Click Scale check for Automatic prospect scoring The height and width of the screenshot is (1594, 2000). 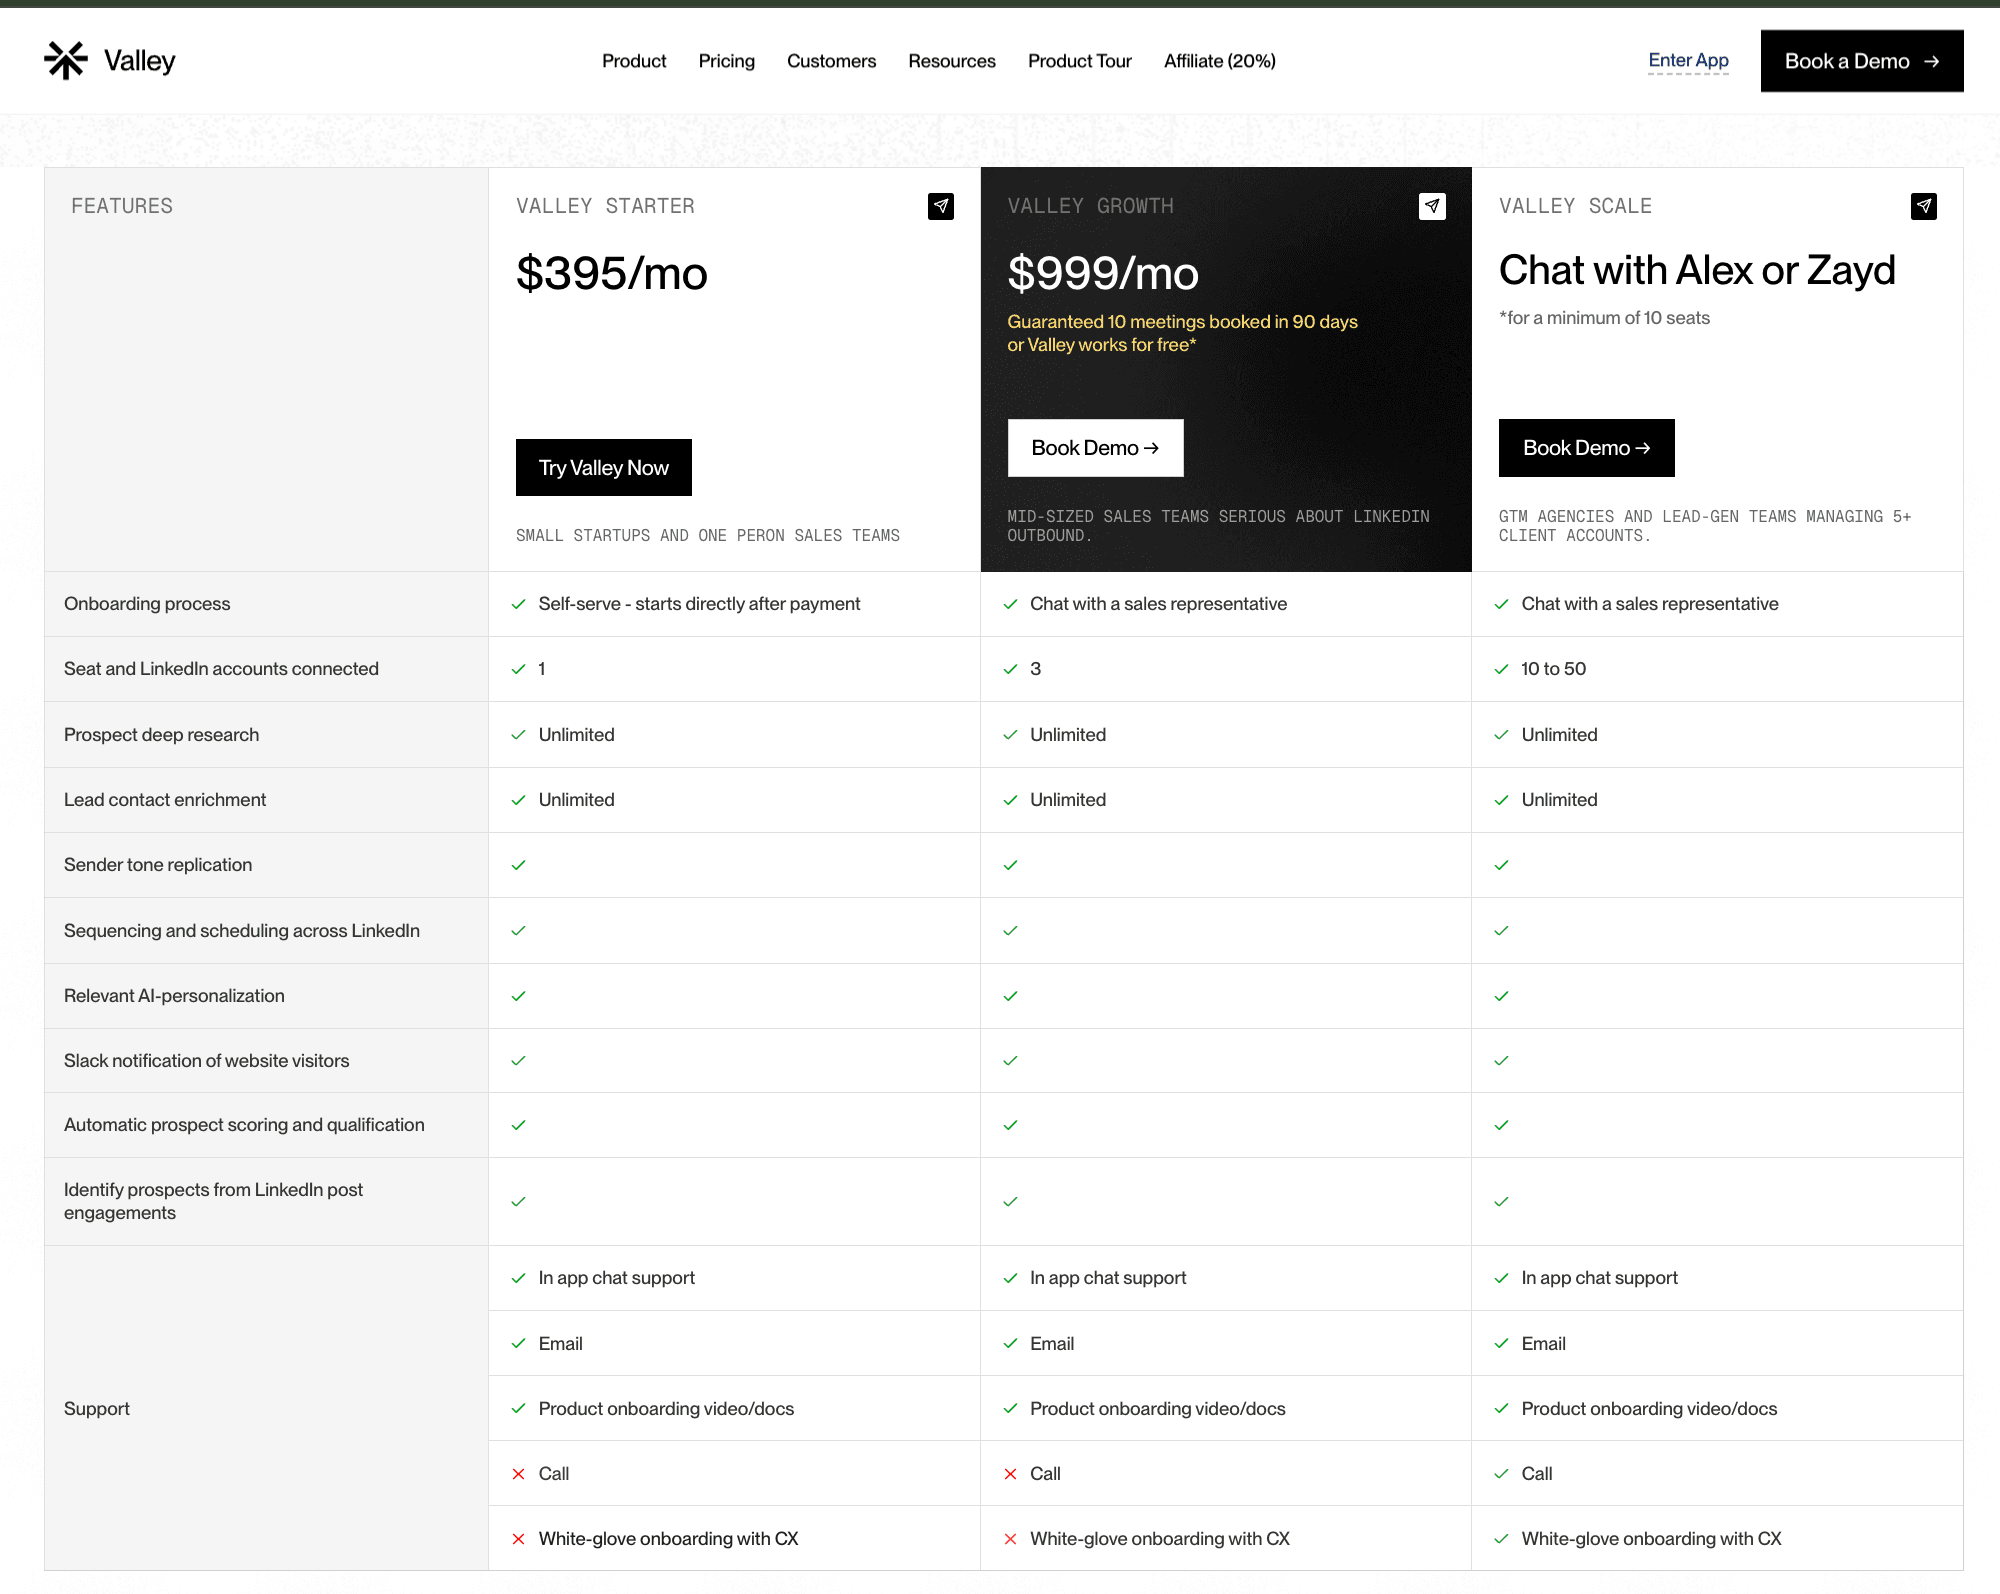coord(1501,1125)
